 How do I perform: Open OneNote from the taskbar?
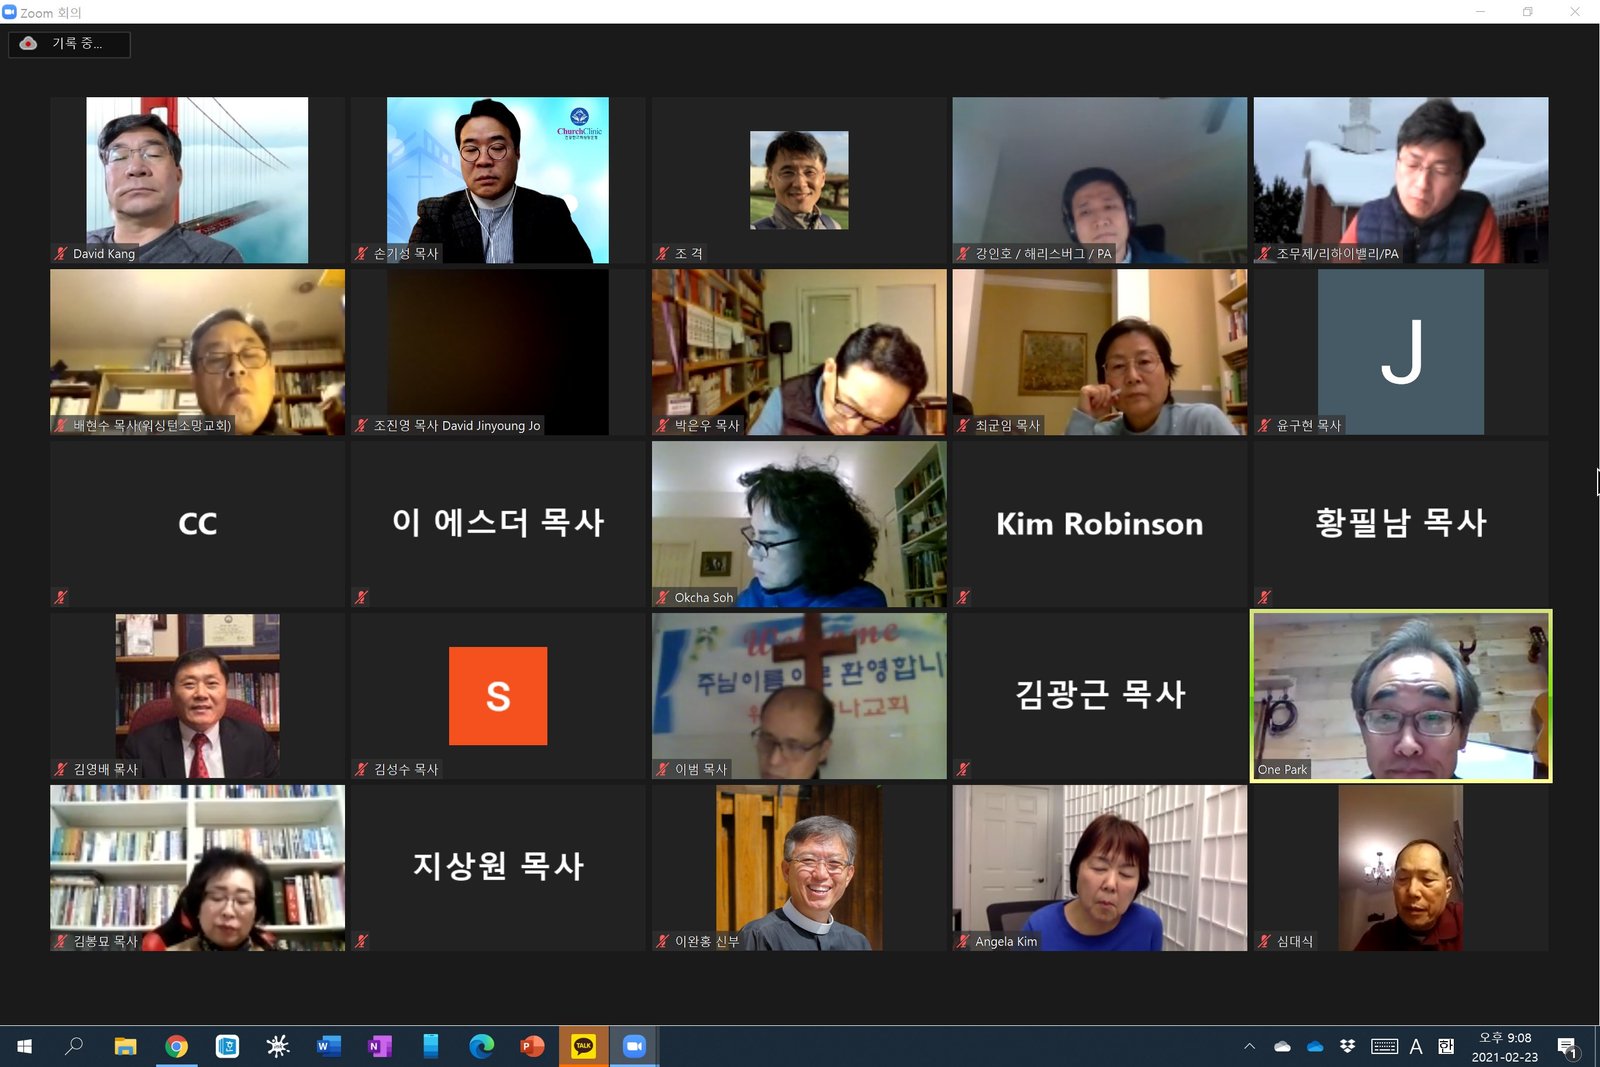pyautogui.click(x=379, y=1046)
